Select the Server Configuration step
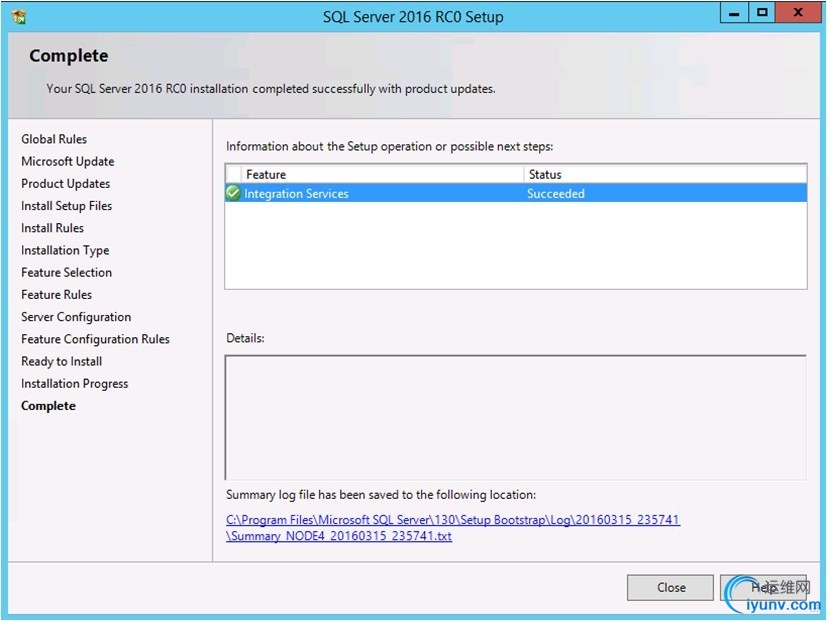The height and width of the screenshot is (621, 827). click(76, 317)
